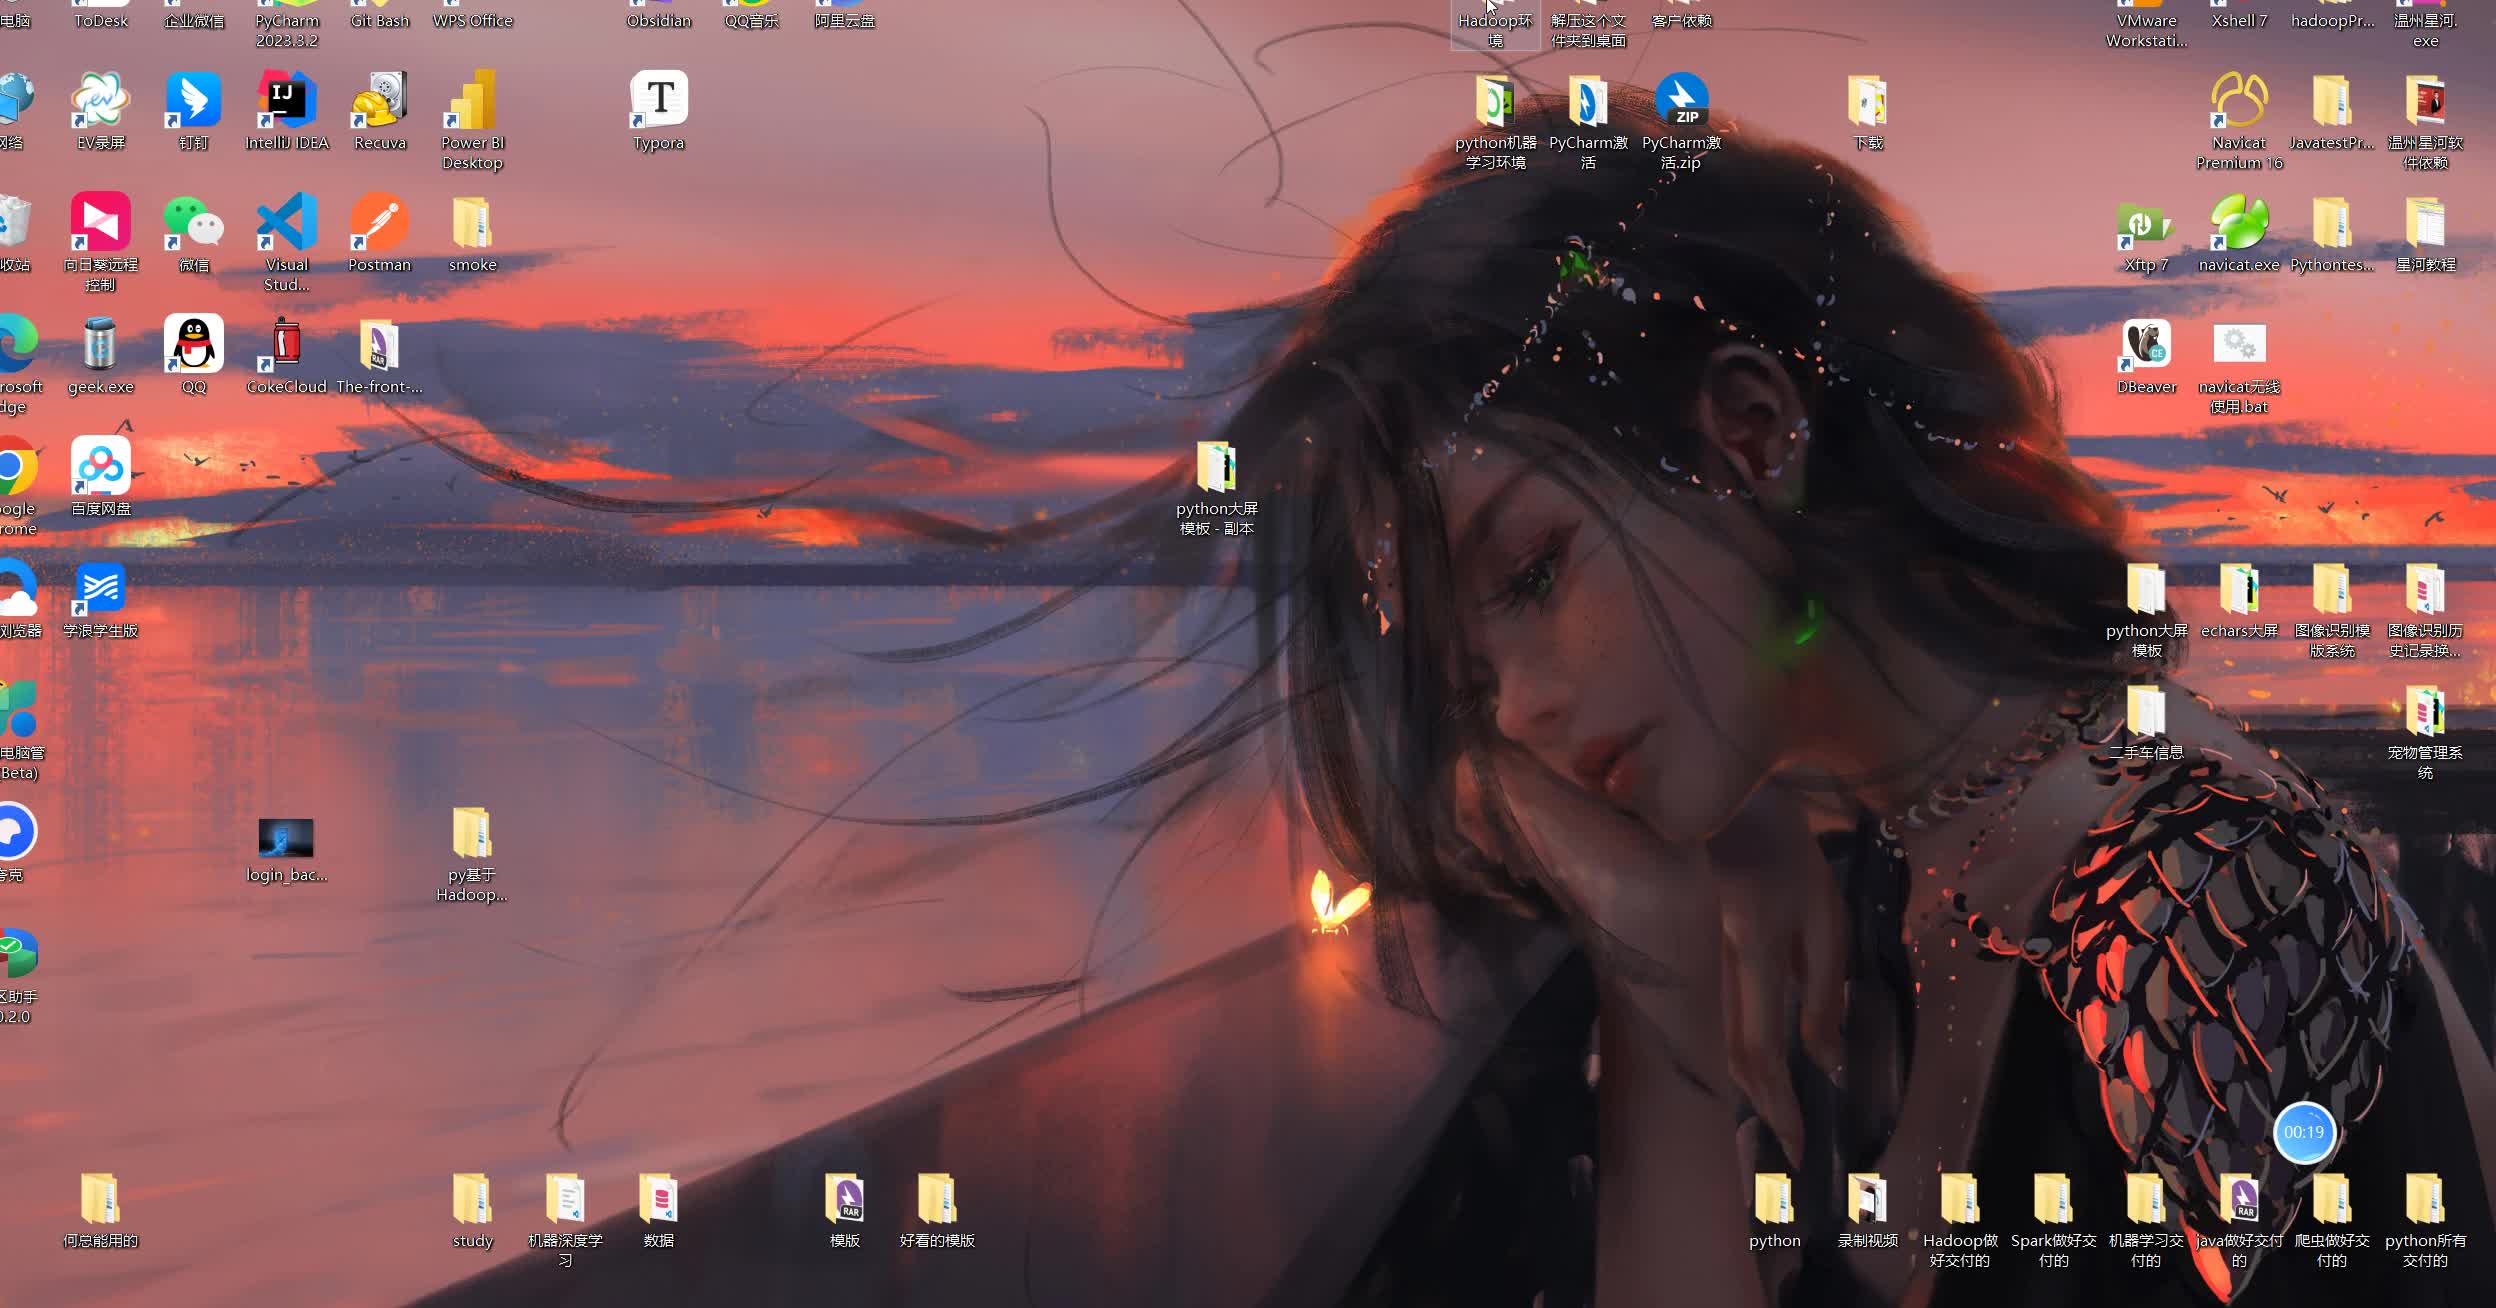Select the Postman shortcut icon
The height and width of the screenshot is (1308, 2496).
[380, 223]
